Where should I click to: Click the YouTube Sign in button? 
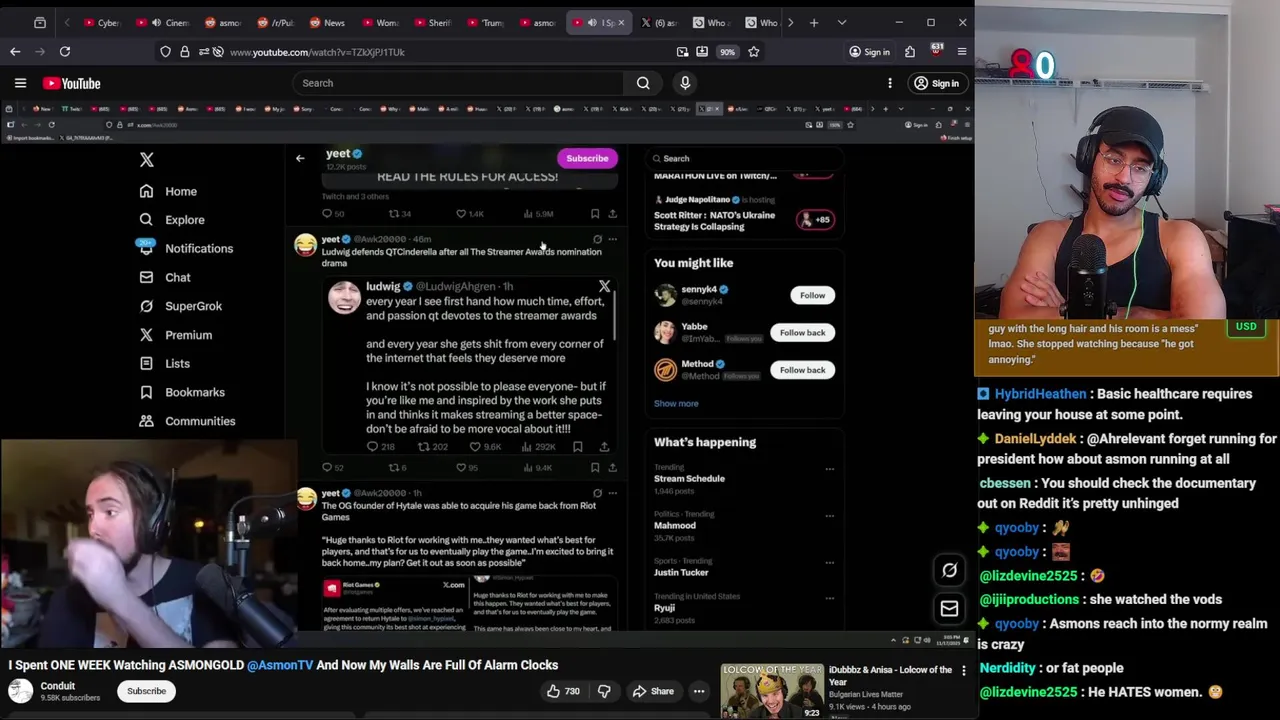(936, 83)
